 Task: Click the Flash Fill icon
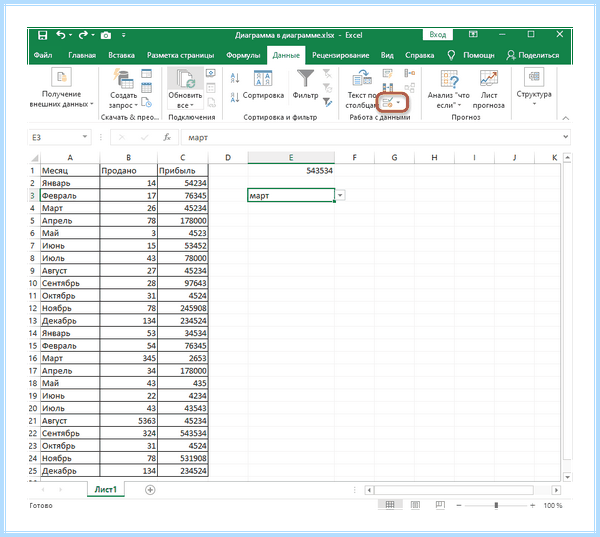(x=388, y=73)
